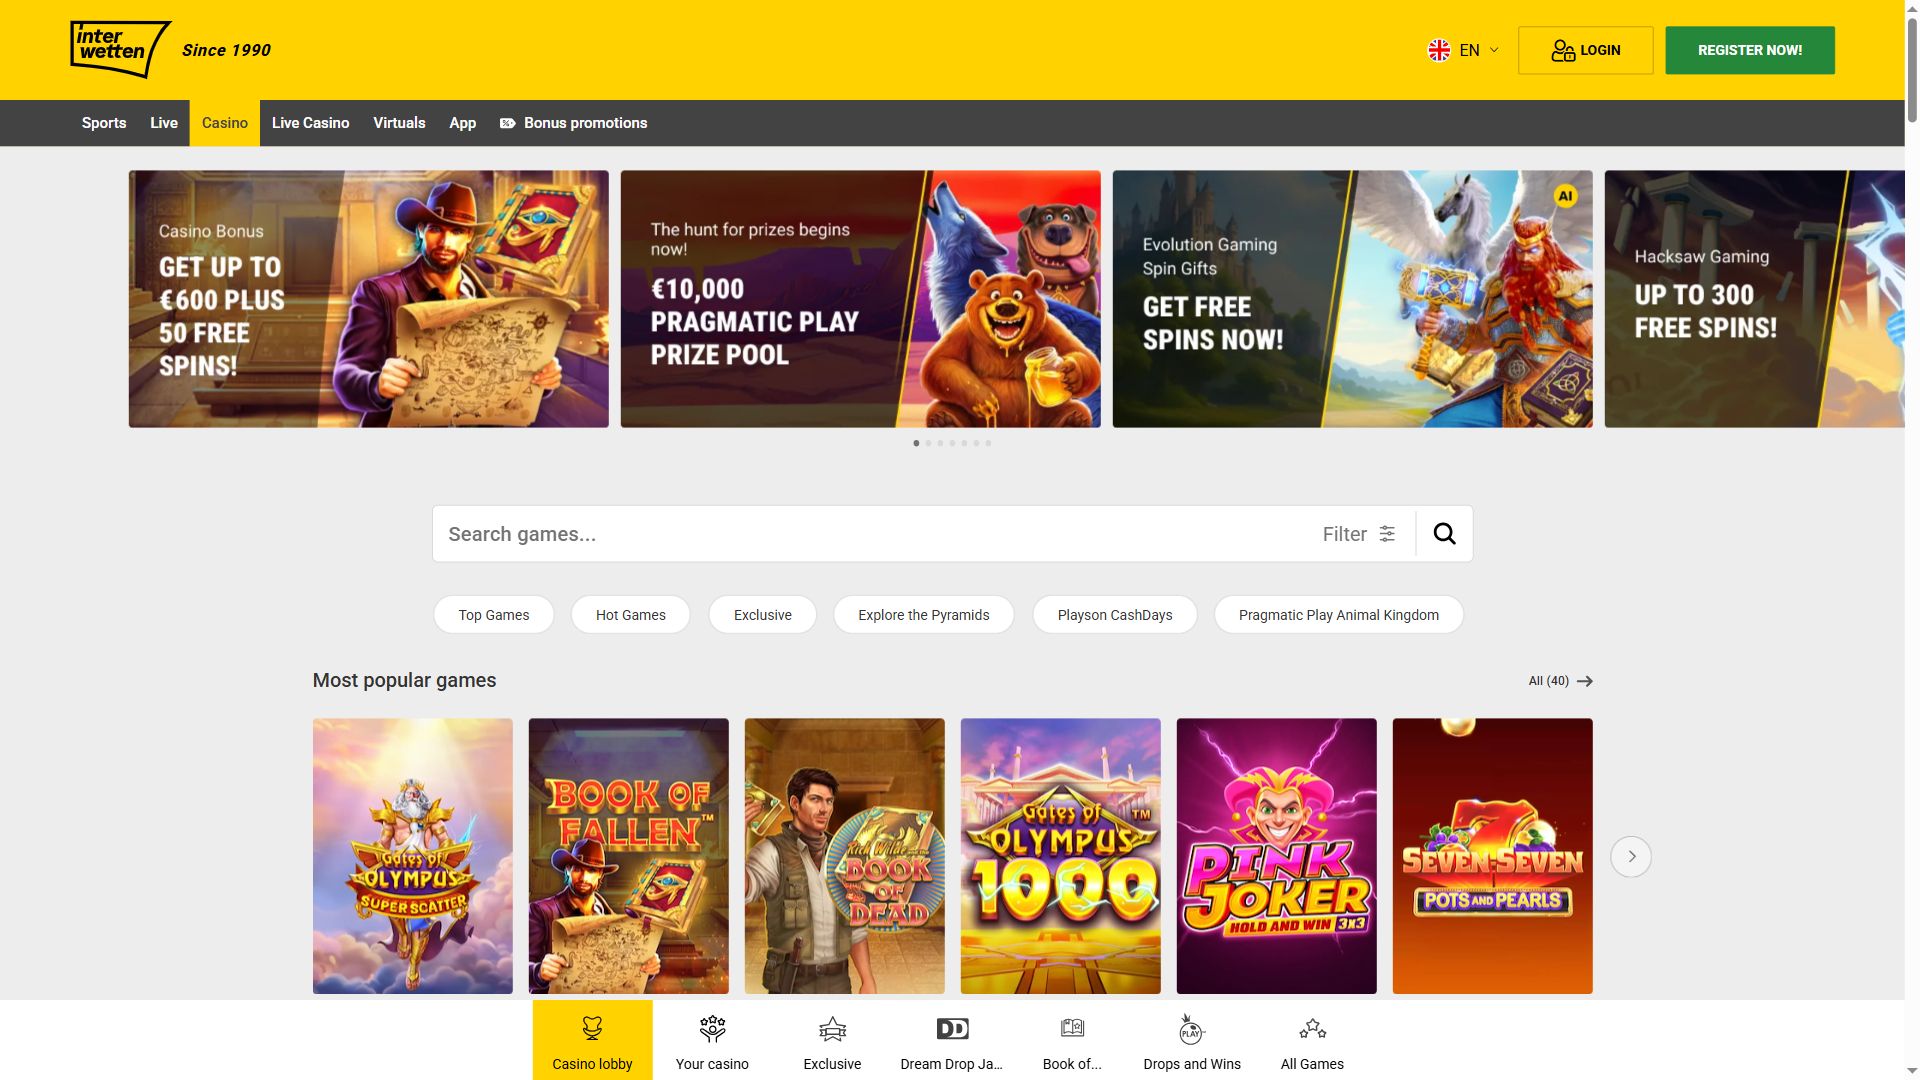Open the Drops and Wins icon

pos(1192,1029)
